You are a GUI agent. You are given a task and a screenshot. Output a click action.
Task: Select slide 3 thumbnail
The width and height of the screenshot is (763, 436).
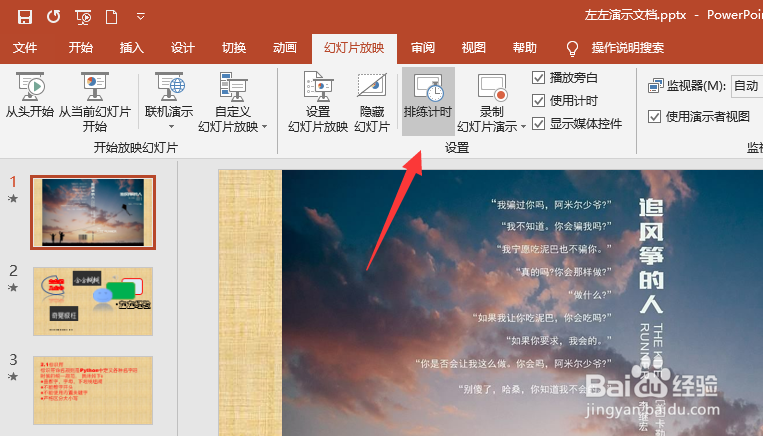click(x=93, y=390)
